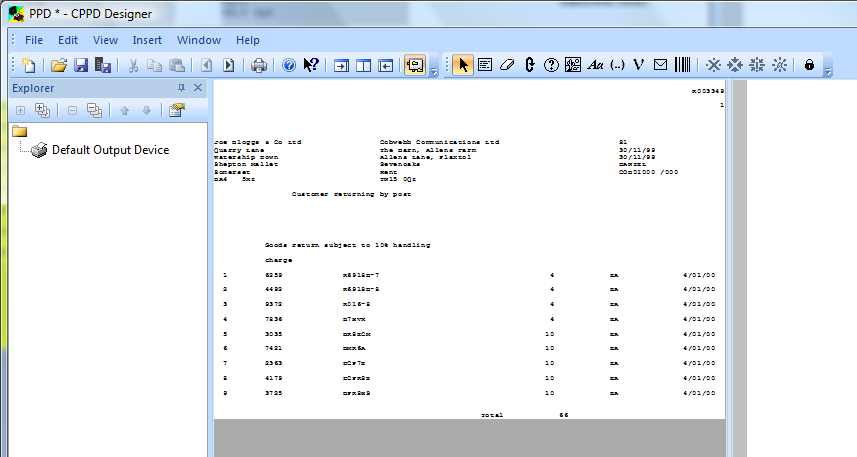Image resolution: width=857 pixels, height=457 pixels.
Task: Activate the What's This help pointer icon
Action: coord(311,65)
